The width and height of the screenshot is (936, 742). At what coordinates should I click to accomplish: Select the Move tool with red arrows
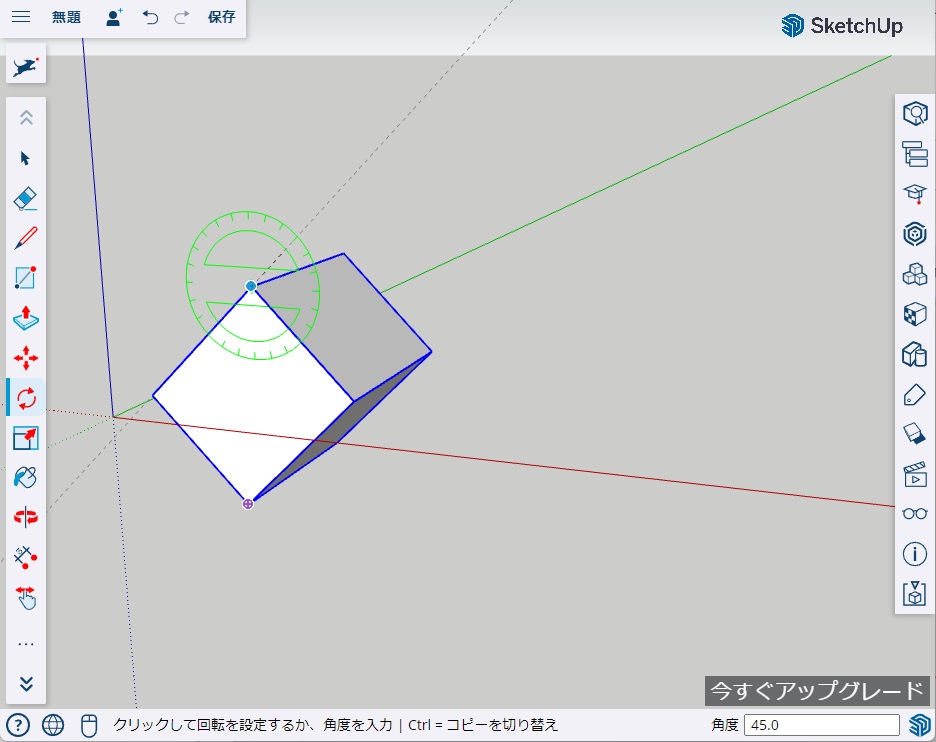pos(26,358)
